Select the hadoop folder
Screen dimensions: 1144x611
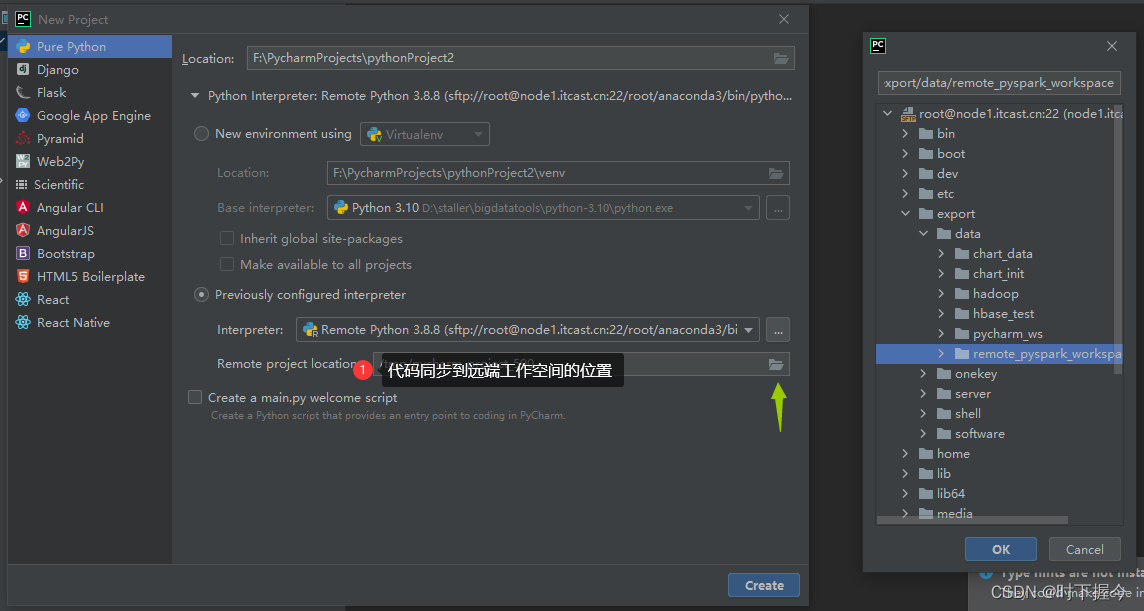coord(995,294)
